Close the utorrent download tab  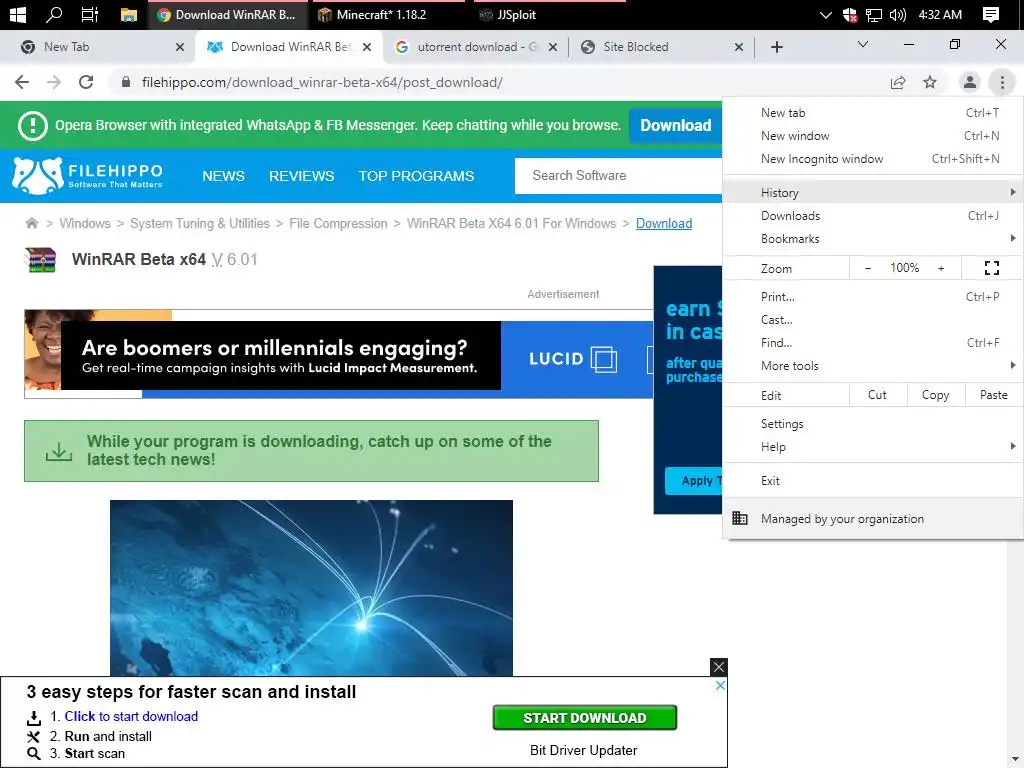552,47
